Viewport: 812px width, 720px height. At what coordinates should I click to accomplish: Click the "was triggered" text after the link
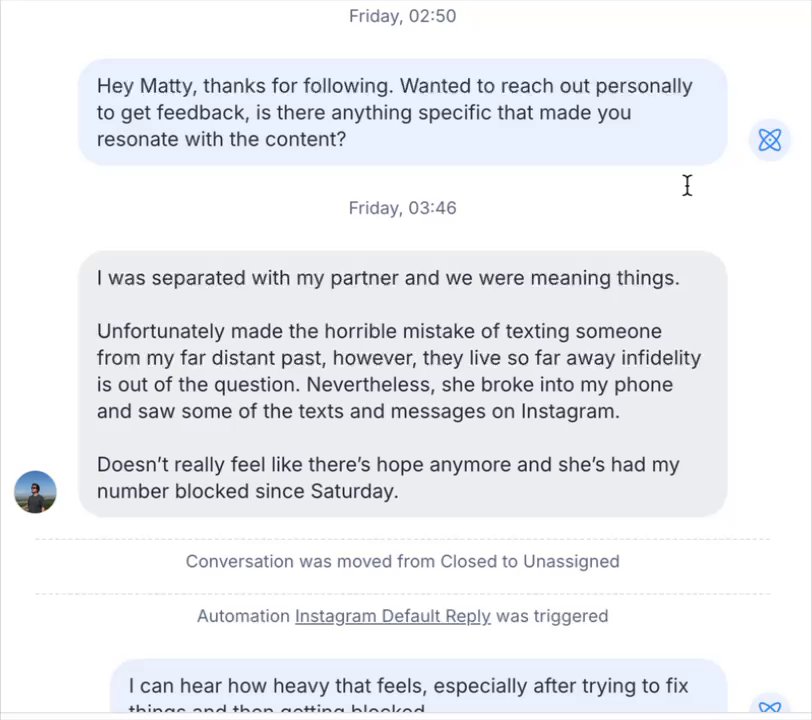pos(552,616)
